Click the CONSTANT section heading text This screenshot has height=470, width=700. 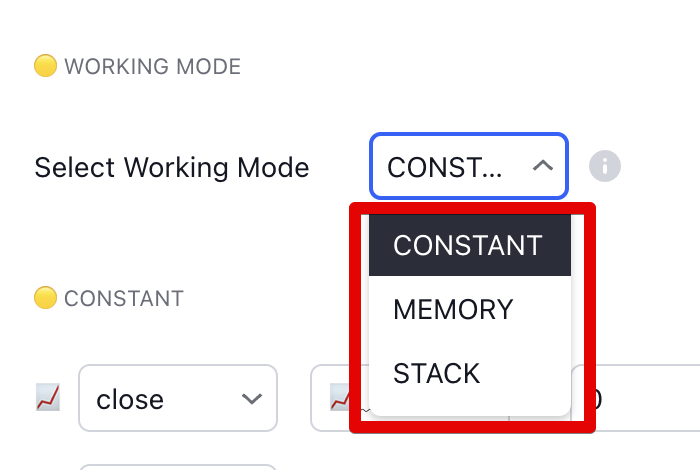coord(123,298)
